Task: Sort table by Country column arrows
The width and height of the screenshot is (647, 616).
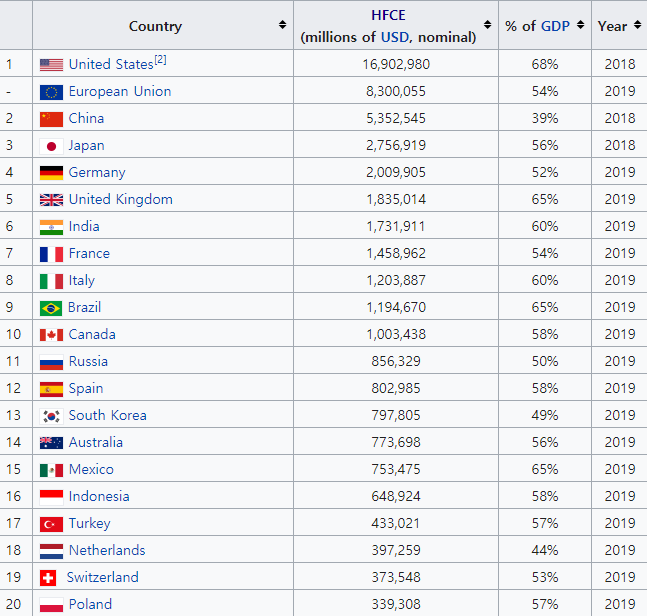Action: [282, 26]
